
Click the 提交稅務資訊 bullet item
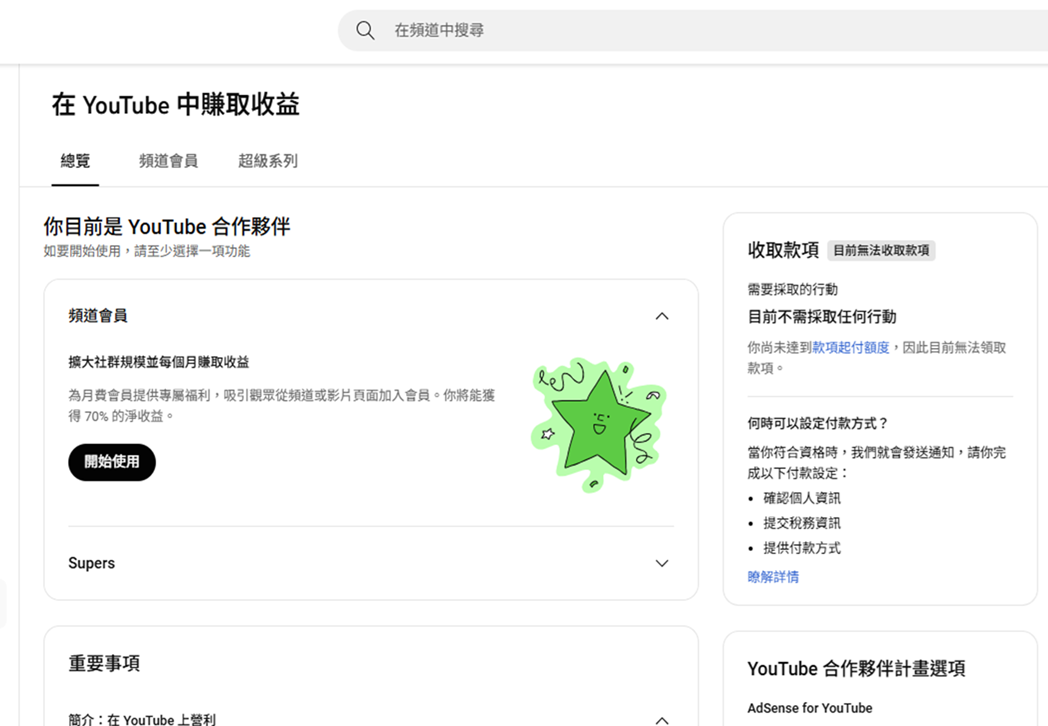coord(802,523)
